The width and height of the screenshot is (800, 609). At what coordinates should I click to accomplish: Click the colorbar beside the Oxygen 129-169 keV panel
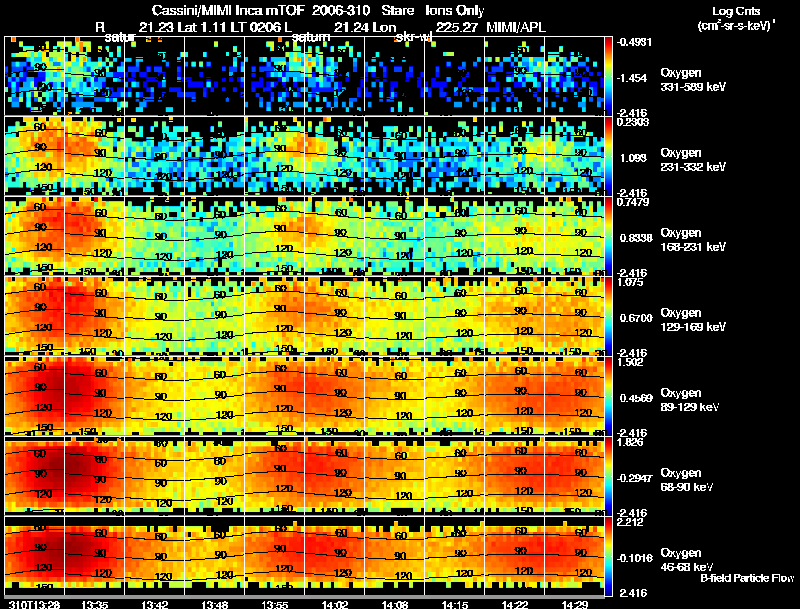[x=608, y=316]
